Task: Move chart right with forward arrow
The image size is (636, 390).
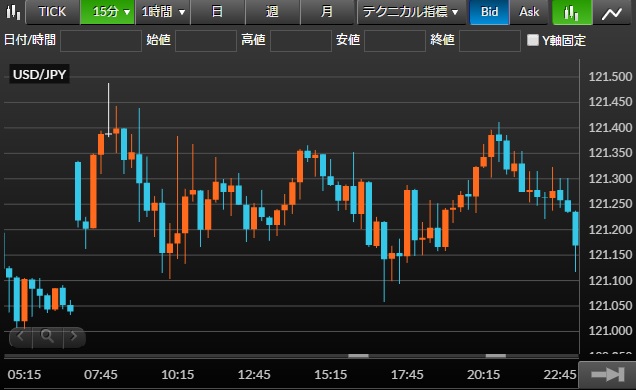Action: [x=74, y=336]
